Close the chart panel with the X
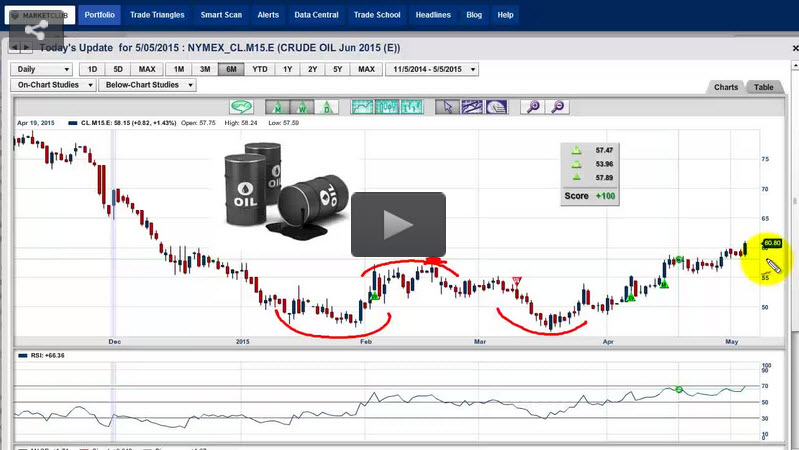799x450 pixels. [795, 48]
